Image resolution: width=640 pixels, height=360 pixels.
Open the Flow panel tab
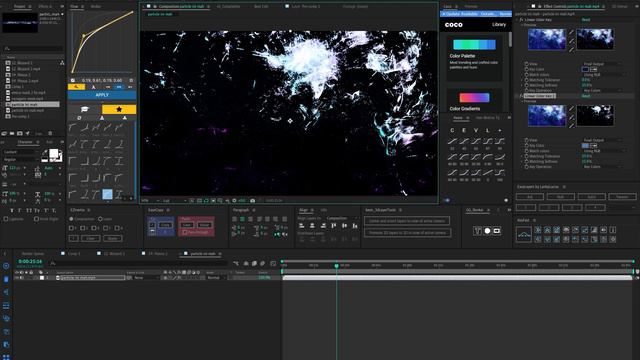(x=74, y=7)
